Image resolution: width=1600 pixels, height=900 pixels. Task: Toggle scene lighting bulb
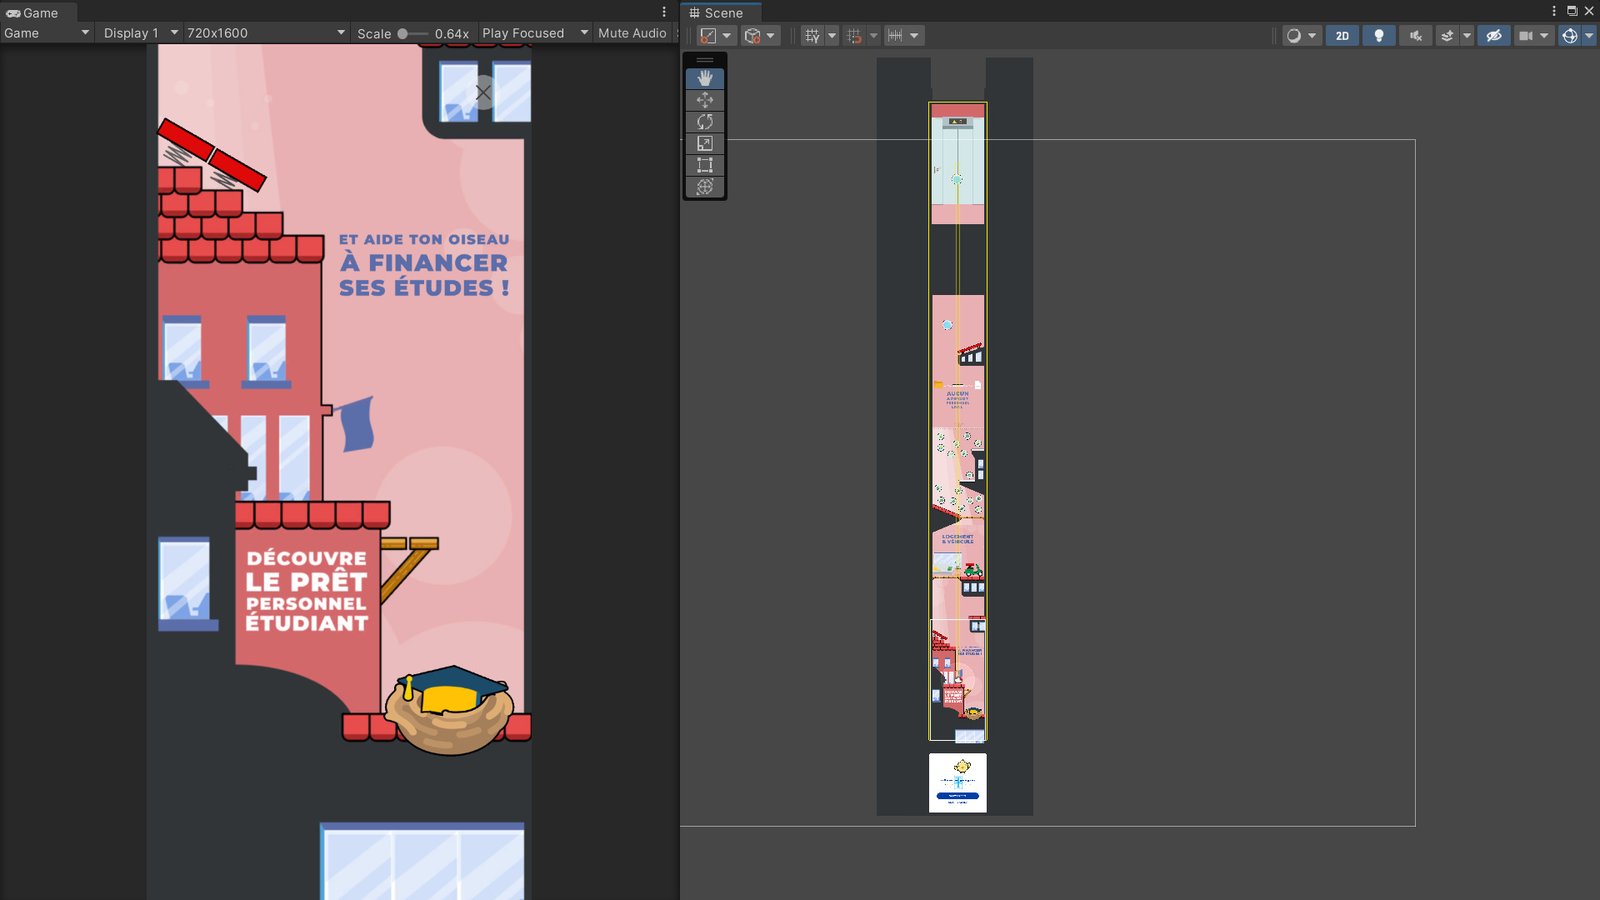(x=1379, y=36)
